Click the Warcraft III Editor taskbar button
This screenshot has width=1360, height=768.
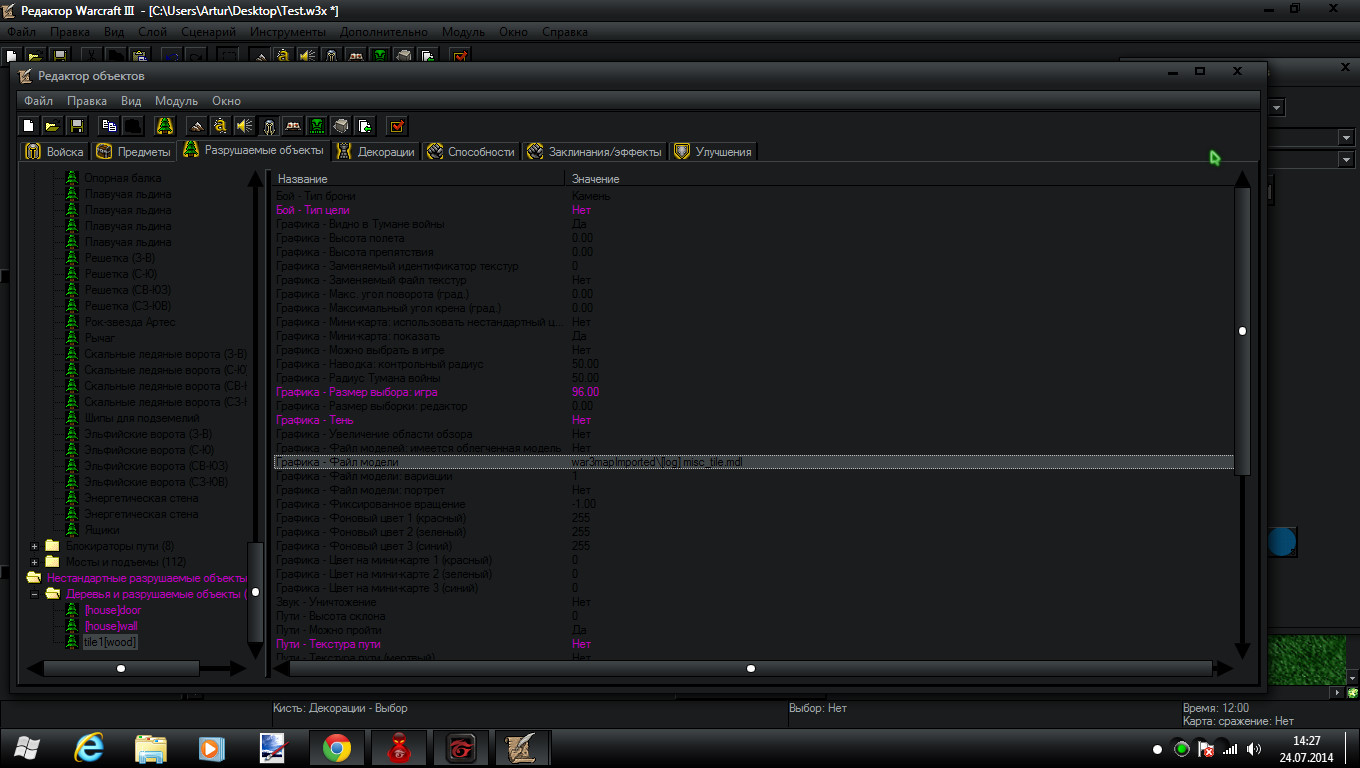pyautogui.click(x=522, y=748)
